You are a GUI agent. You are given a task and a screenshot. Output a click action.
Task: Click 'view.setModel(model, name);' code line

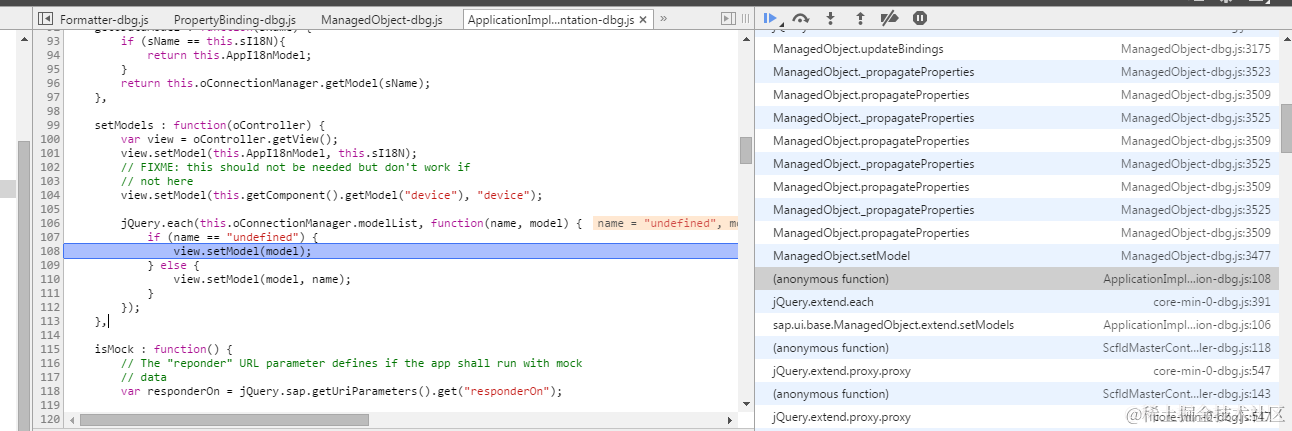pos(262,279)
